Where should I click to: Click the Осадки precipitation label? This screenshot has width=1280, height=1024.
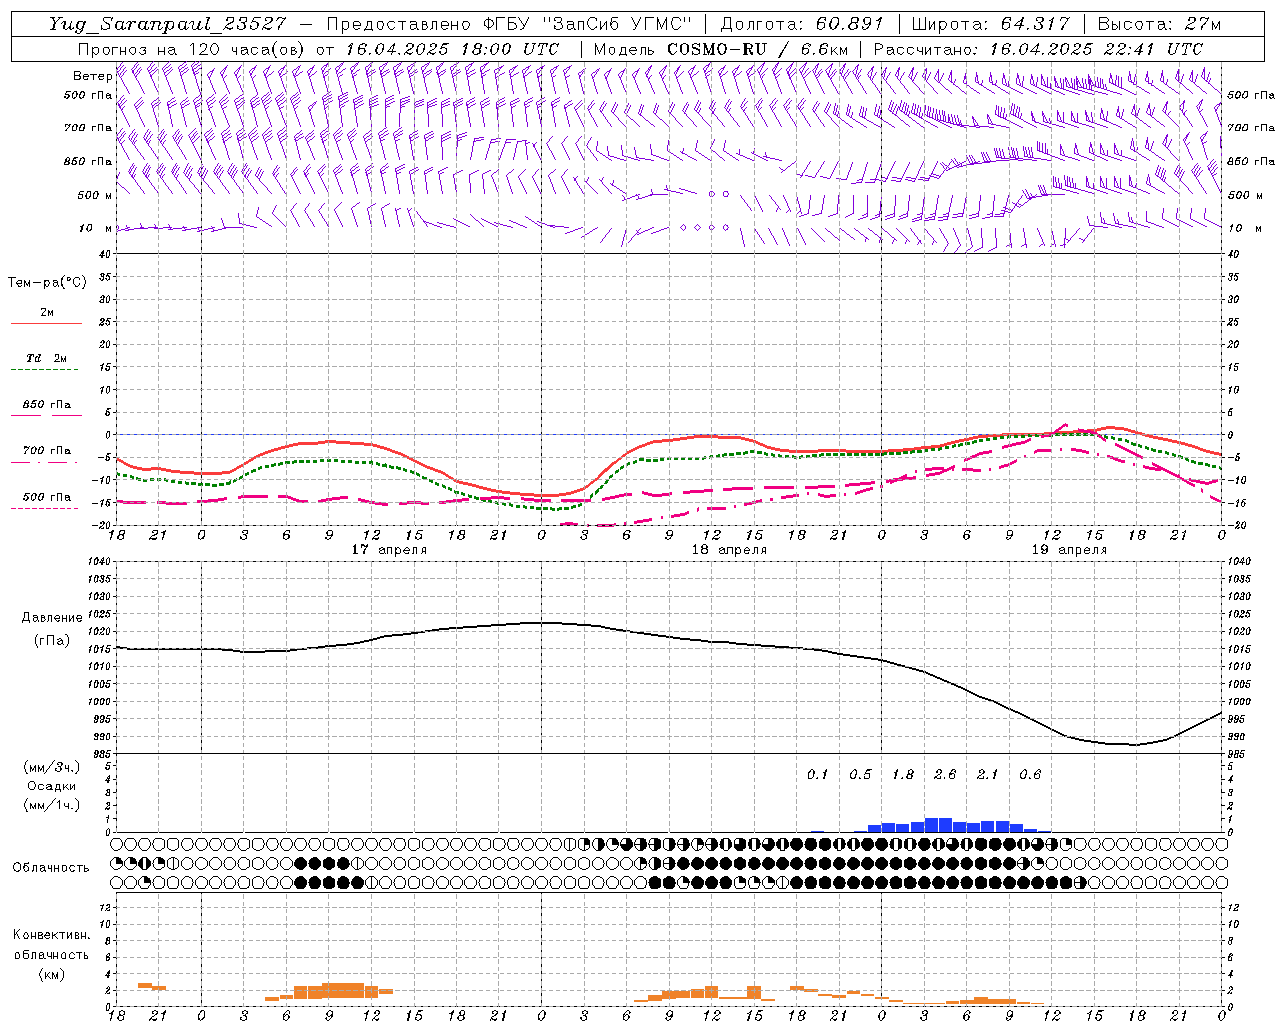click(52, 786)
